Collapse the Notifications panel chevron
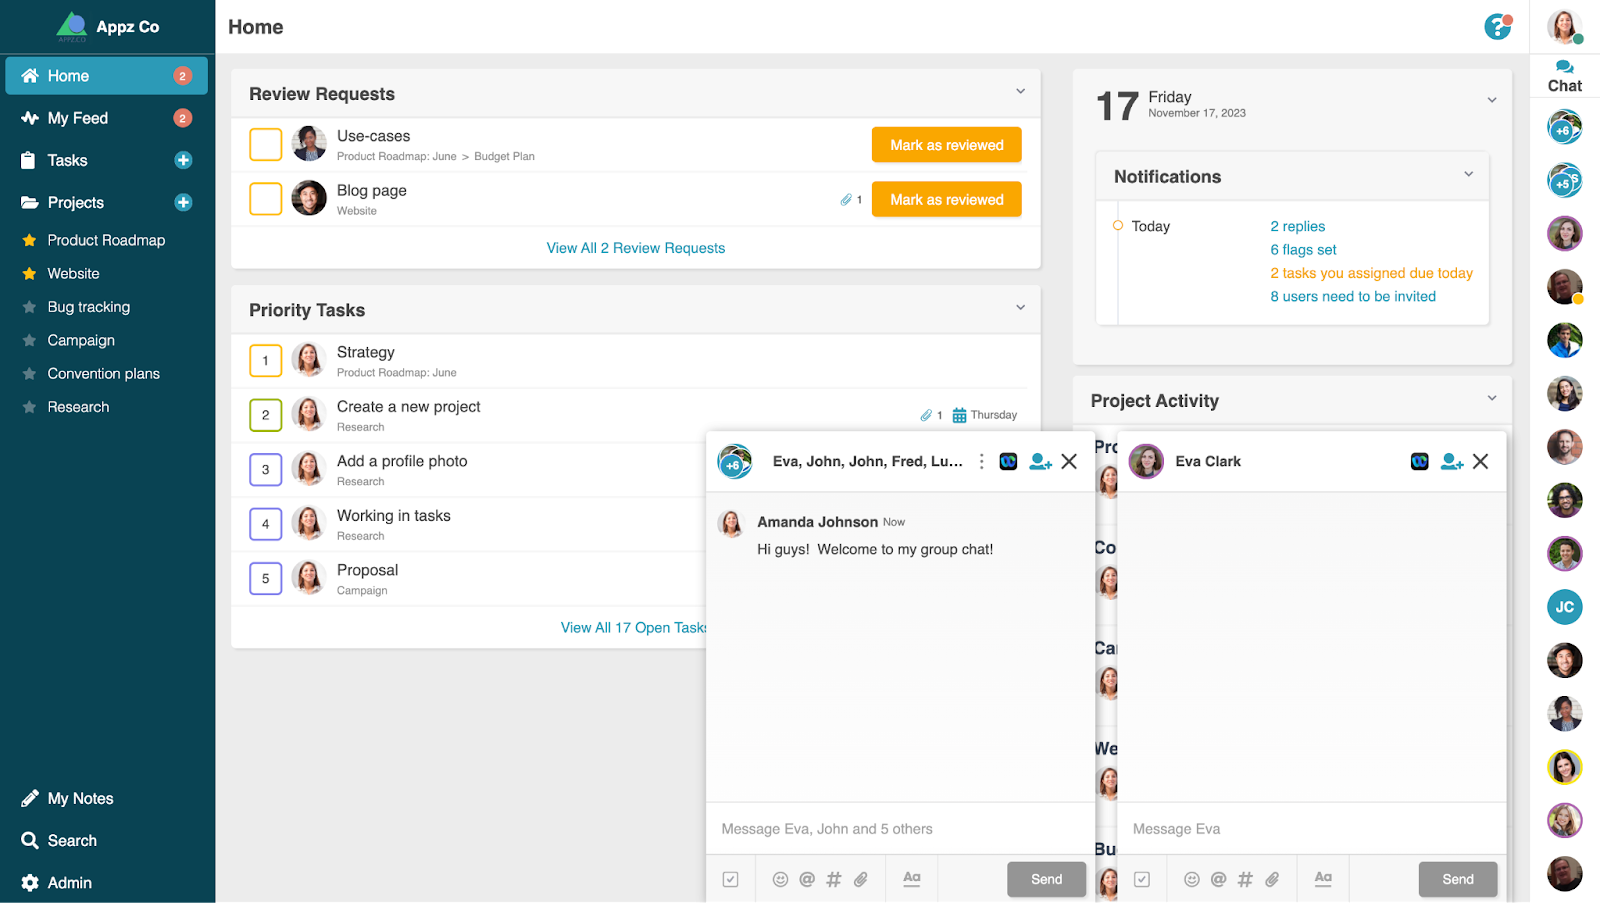 tap(1468, 174)
